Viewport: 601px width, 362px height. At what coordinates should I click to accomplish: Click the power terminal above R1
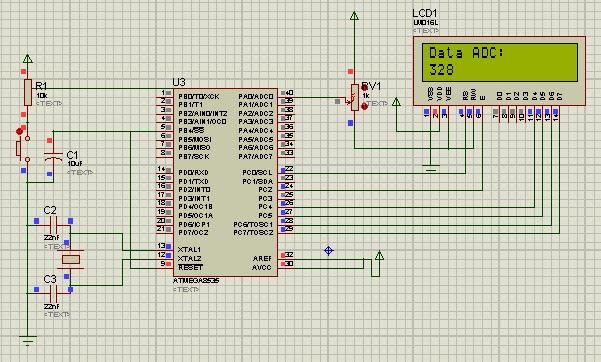28,59
